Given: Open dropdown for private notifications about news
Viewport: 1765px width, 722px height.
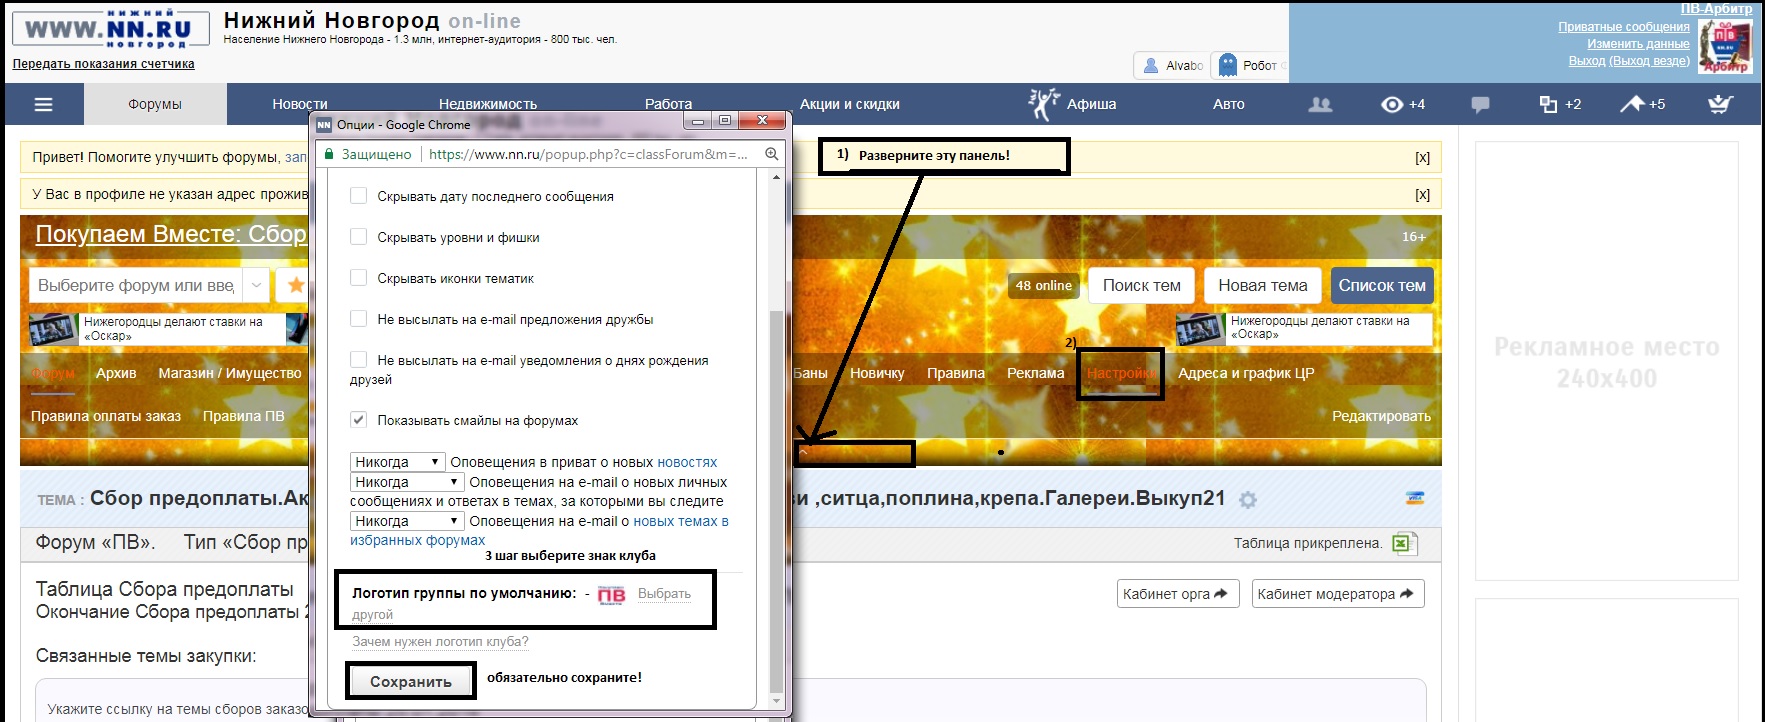Looking at the screenshot, I should click(x=397, y=462).
